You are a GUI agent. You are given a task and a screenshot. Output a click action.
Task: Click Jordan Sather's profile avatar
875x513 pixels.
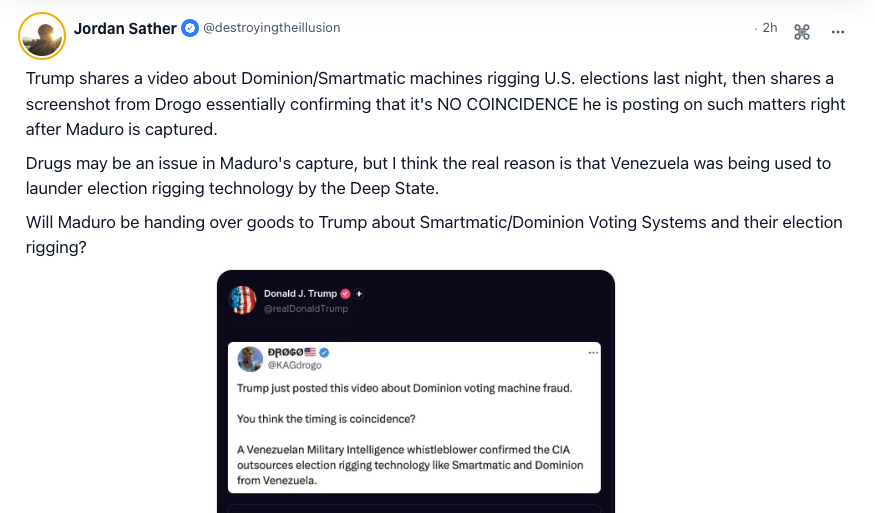coord(42,36)
